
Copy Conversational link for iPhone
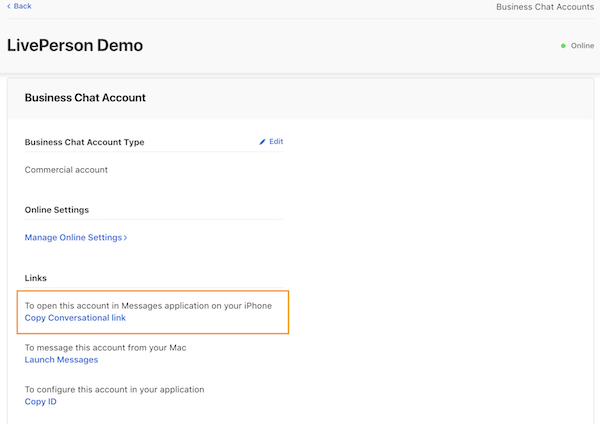tap(75, 318)
